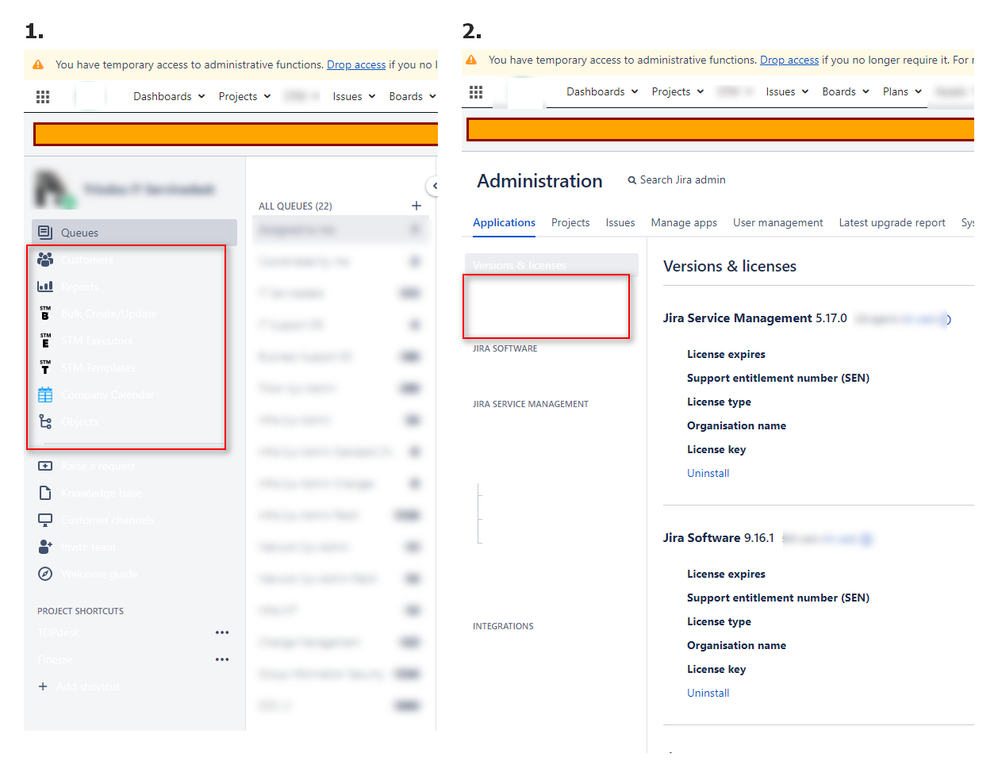998x777 pixels.
Task: Expand Dashboards menu on Administration page
Action: coord(602,92)
